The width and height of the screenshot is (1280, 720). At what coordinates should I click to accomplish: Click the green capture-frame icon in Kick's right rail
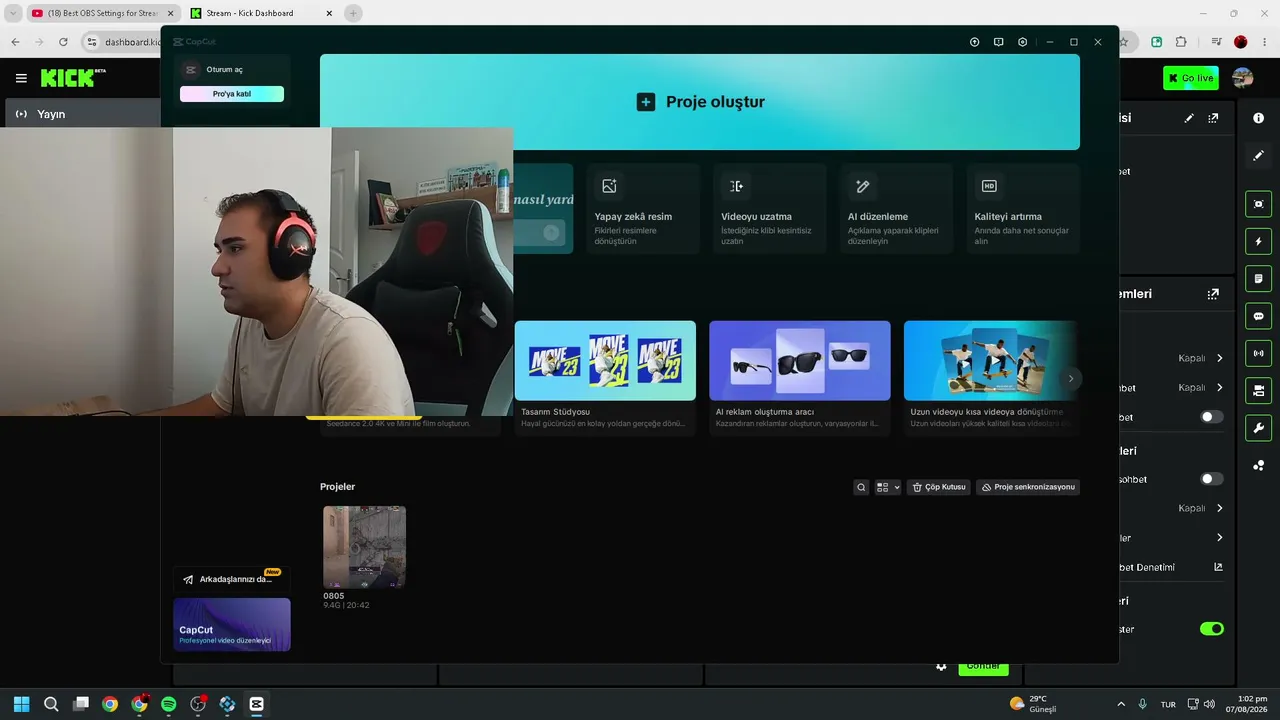click(x=1259, y=204)
